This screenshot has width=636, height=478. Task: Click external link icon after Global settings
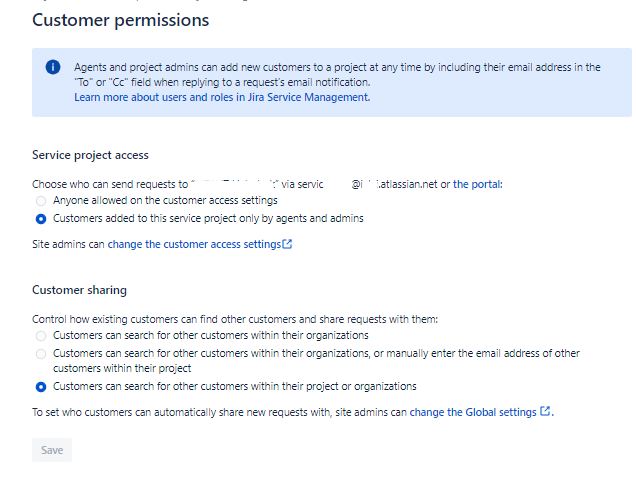(545, 411)
